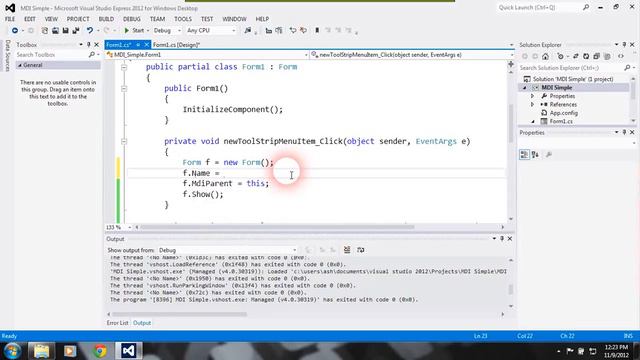
Task: Collapse the Form1 class code region
Action: [124, 67]
